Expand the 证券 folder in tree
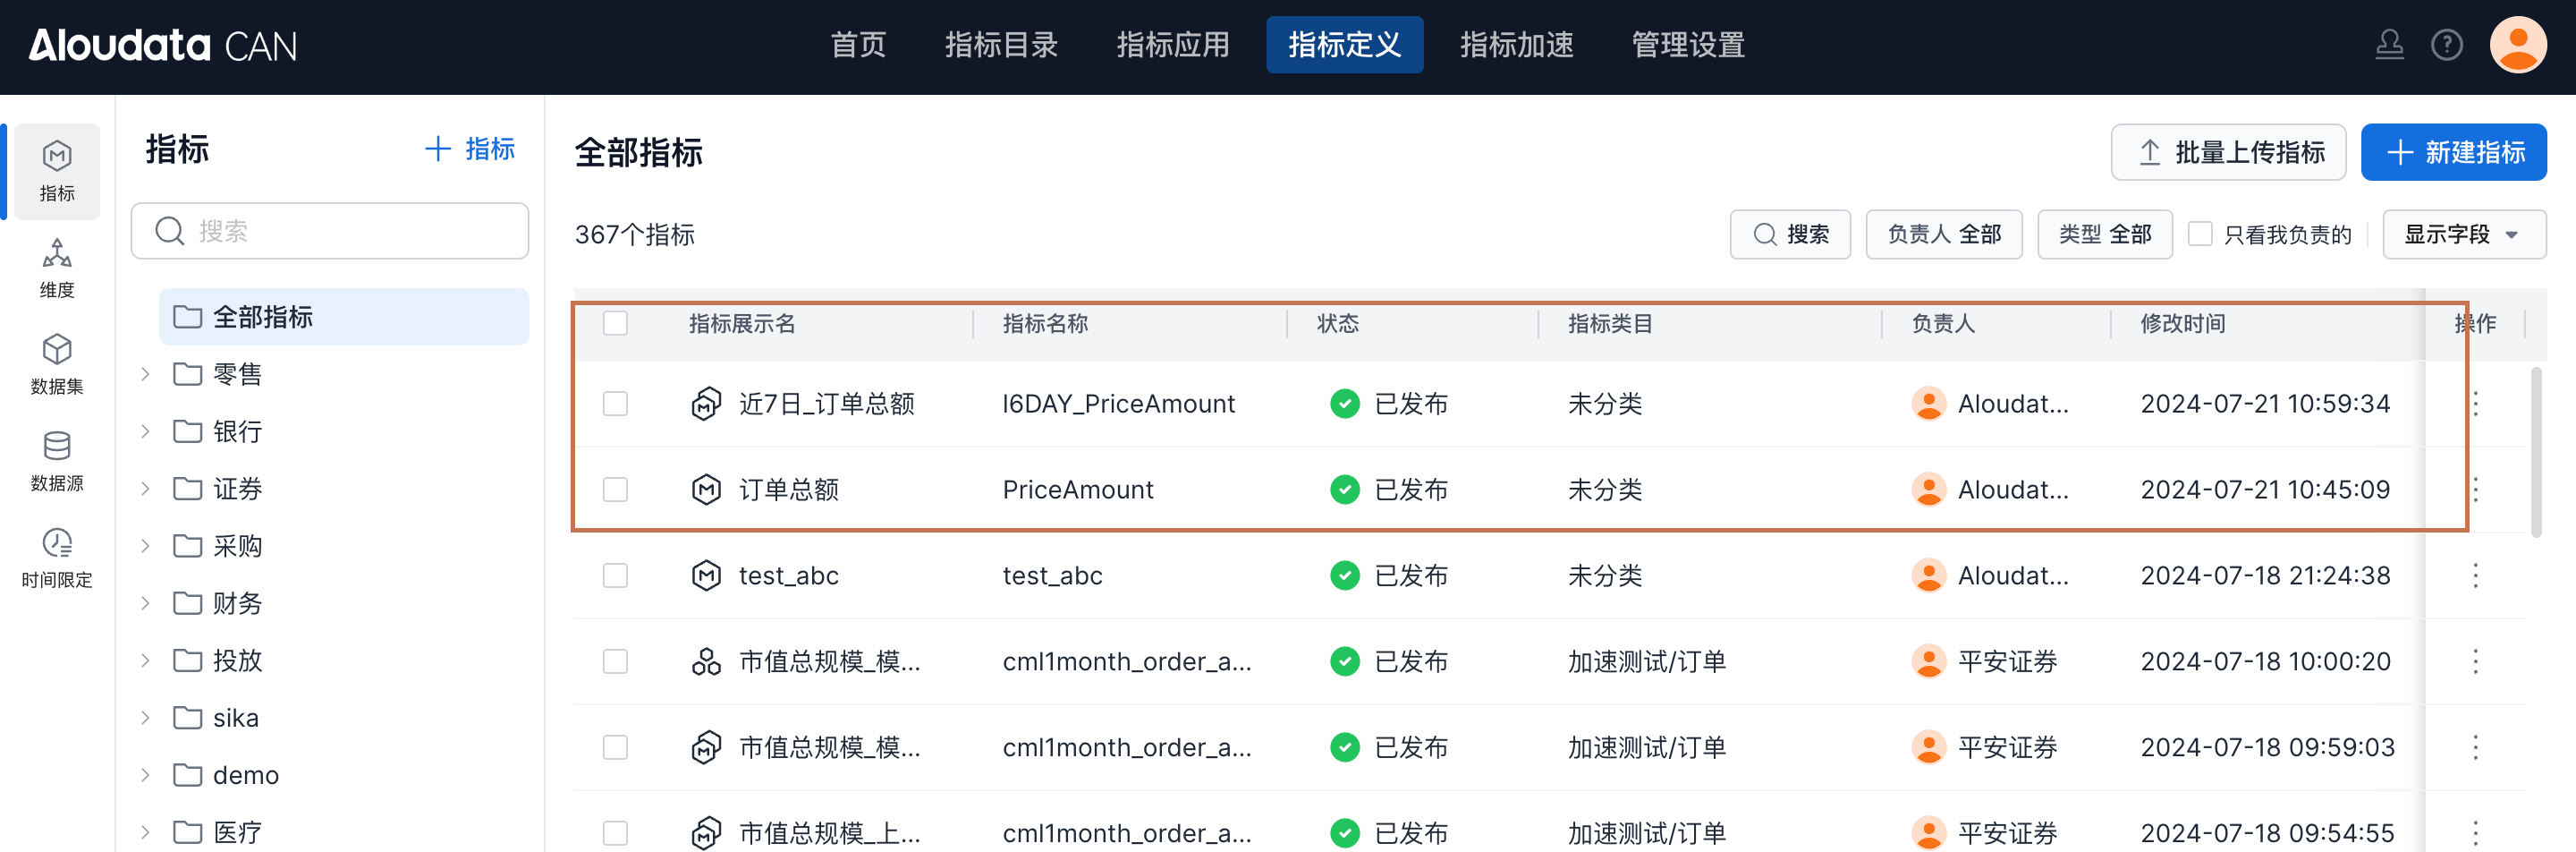This screenshot has height=852, width=2576. click(146, 489)
